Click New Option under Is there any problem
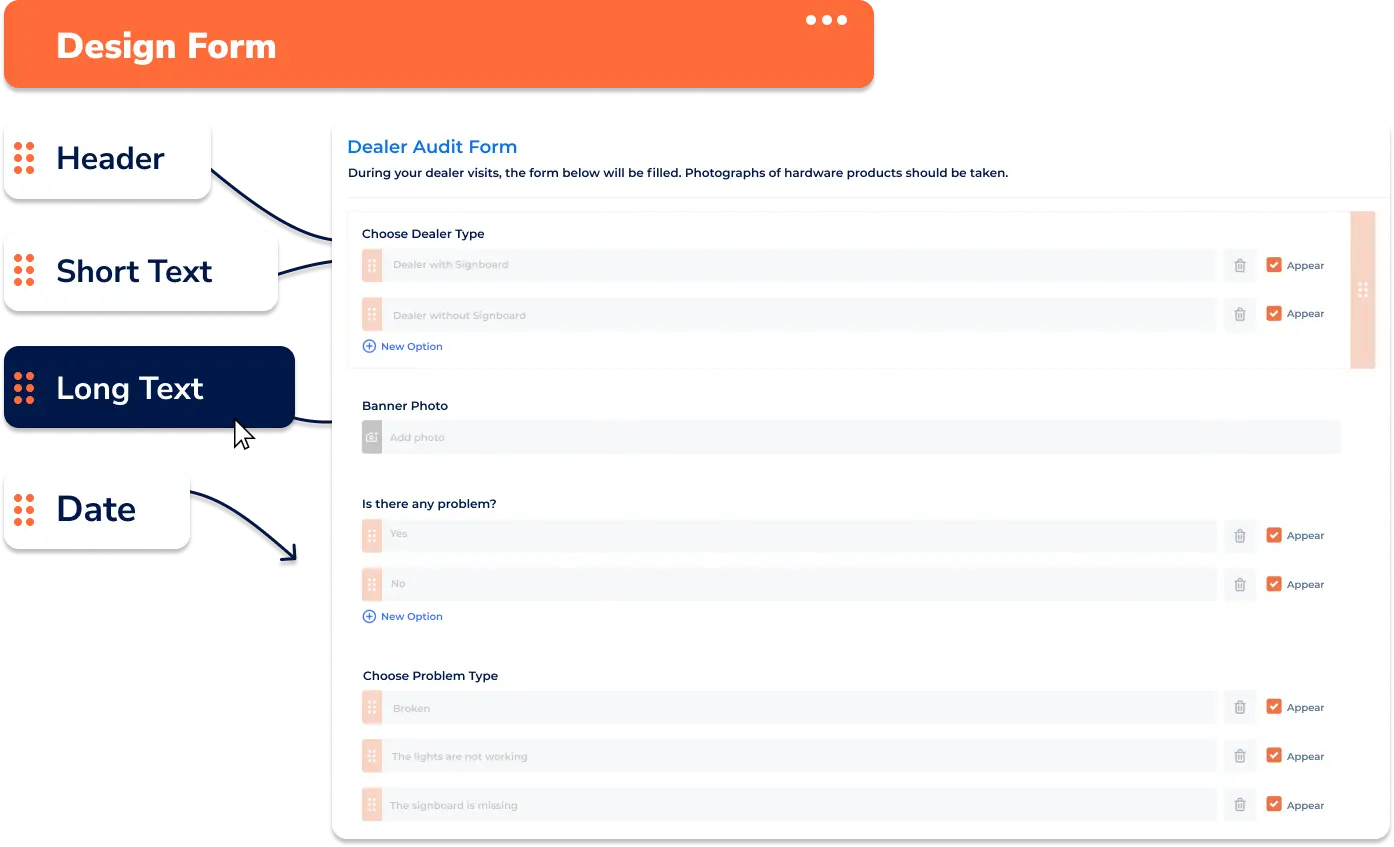The image size is (1394, 847). pos(403,617)
